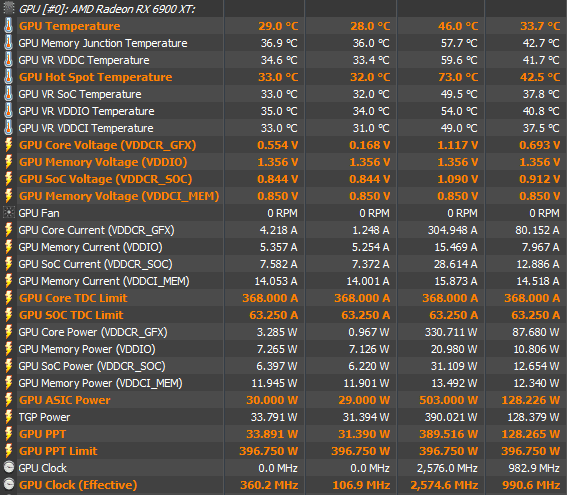Select the GPU SoC Power (VDDCR_SOC) label
The width and height of the screenshot is (567, 495).
pyautogui.click(x=92, y=366)
